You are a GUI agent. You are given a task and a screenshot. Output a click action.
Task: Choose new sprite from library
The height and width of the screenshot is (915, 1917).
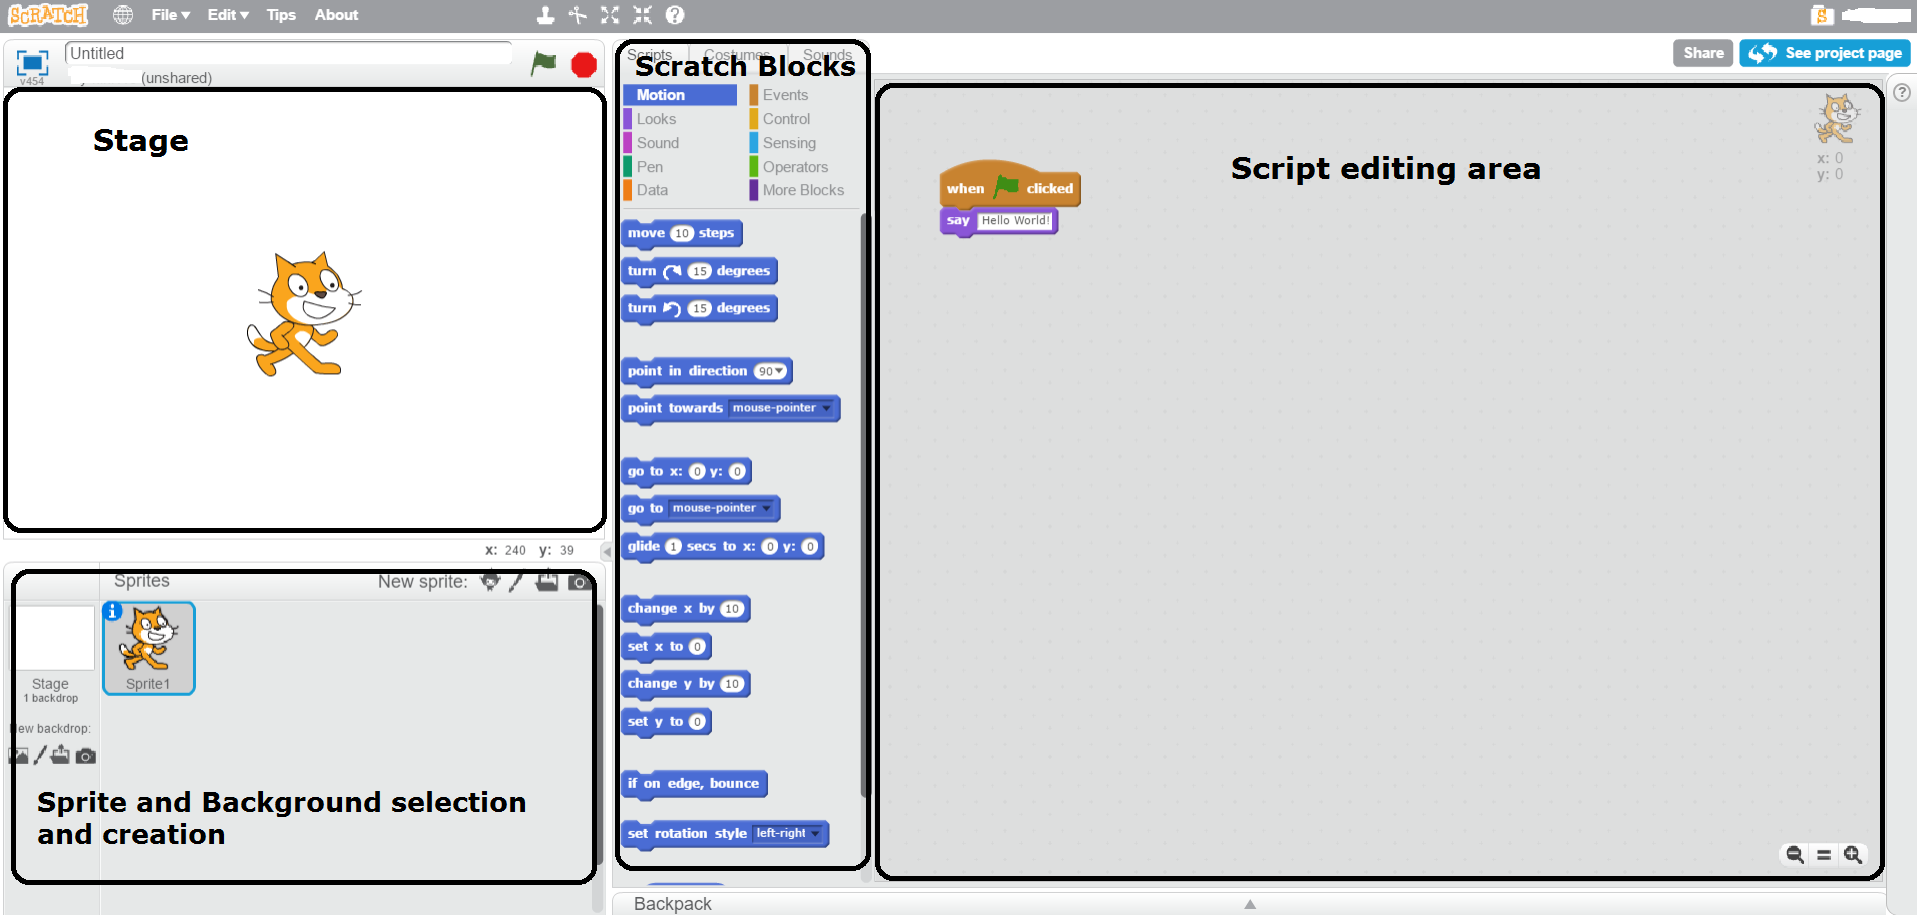point(490,581)
